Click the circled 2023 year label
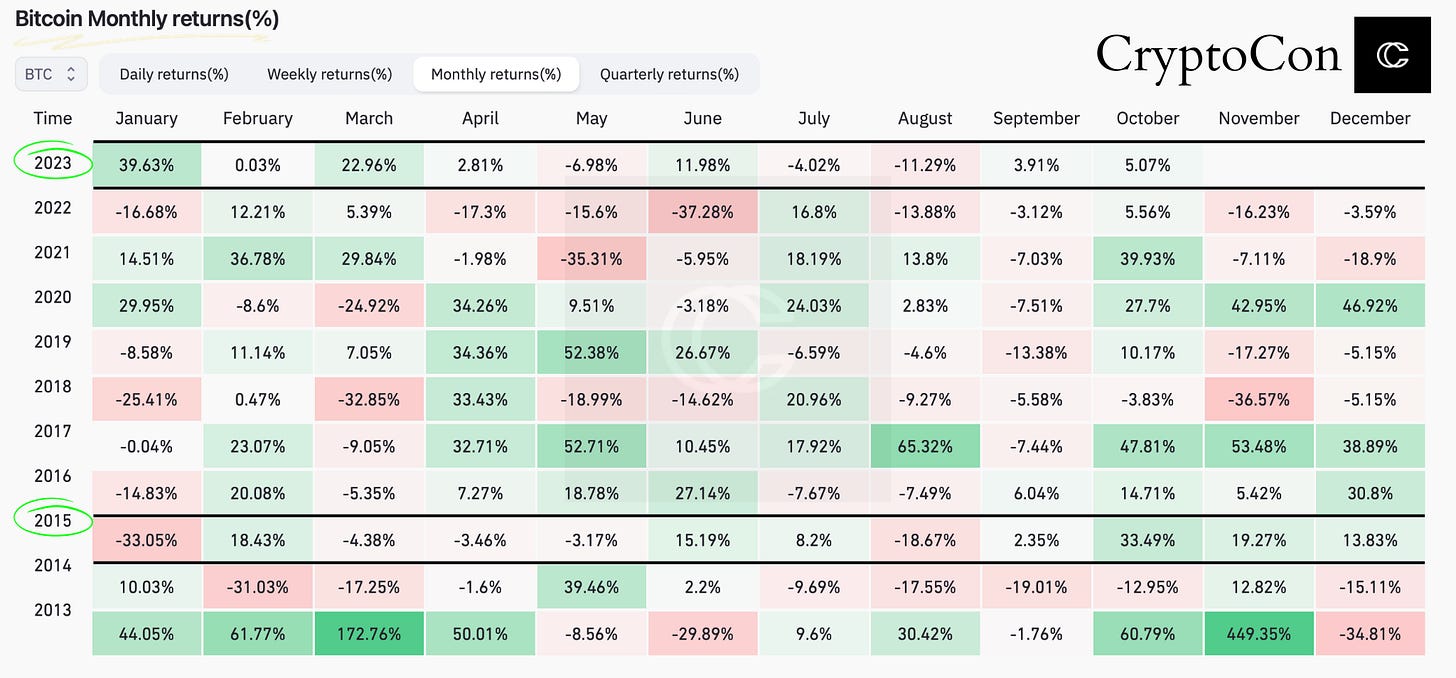This screenshot has width=1456, height=678. (x=53, y=162)
